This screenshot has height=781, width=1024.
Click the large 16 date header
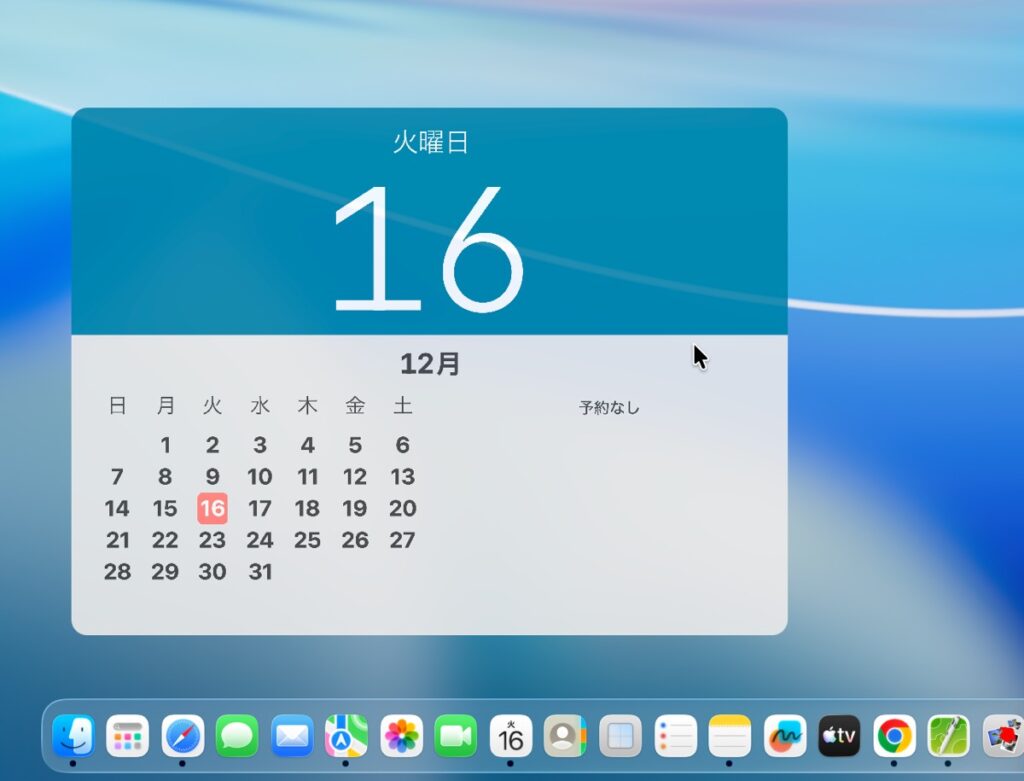click(x=428, y=248)
